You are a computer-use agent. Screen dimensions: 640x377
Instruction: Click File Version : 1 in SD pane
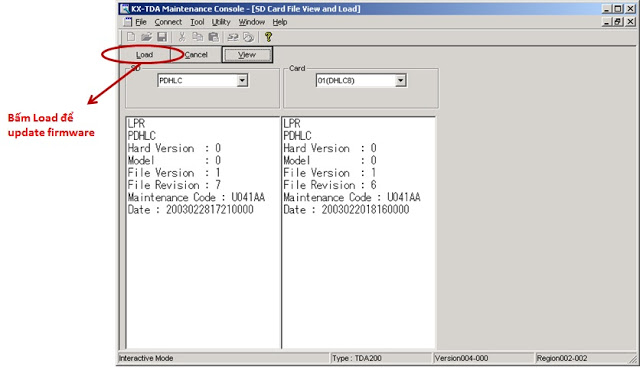(174, 173)
